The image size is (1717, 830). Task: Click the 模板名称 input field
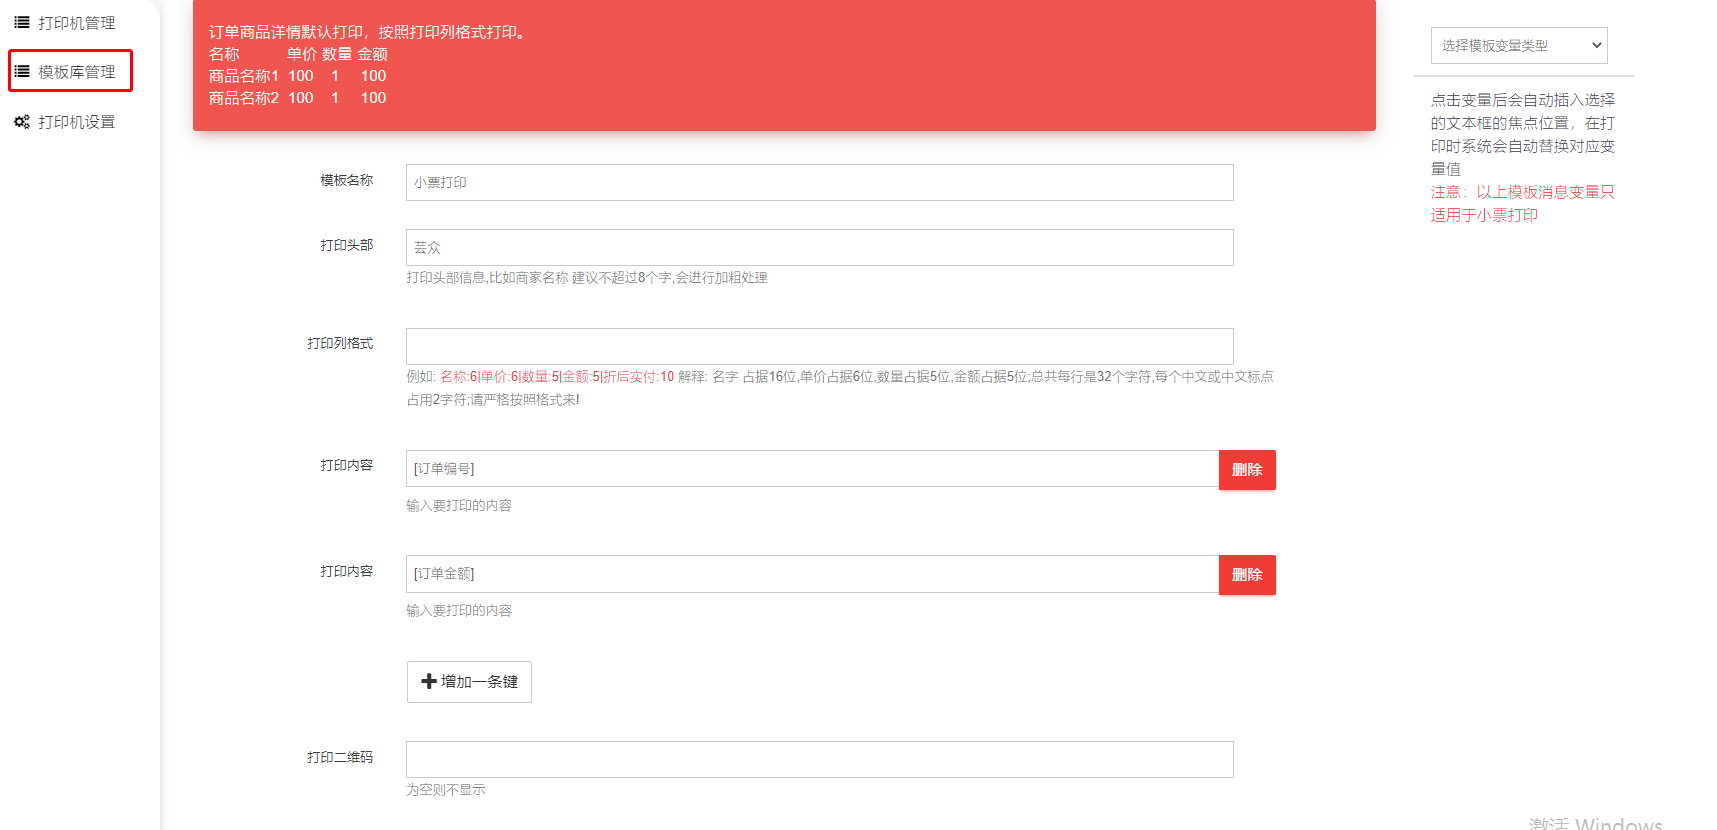point(819,182)
